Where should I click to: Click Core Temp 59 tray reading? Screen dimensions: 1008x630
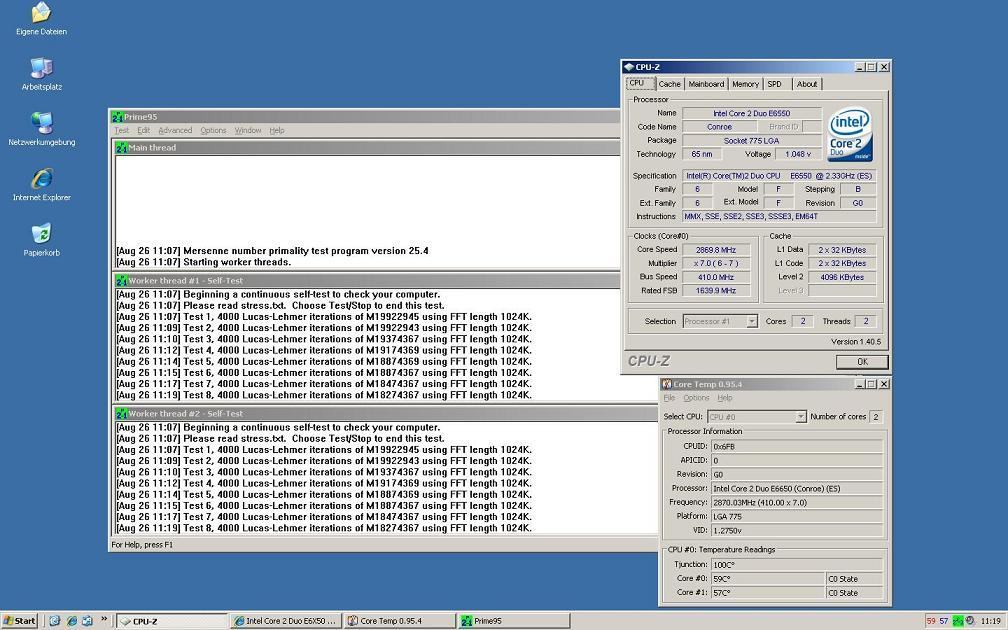click(931, 621)
